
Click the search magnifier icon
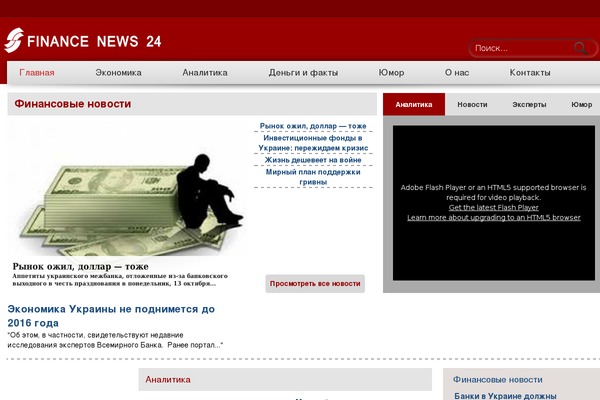pyautogui.click(x=580, y=48)
